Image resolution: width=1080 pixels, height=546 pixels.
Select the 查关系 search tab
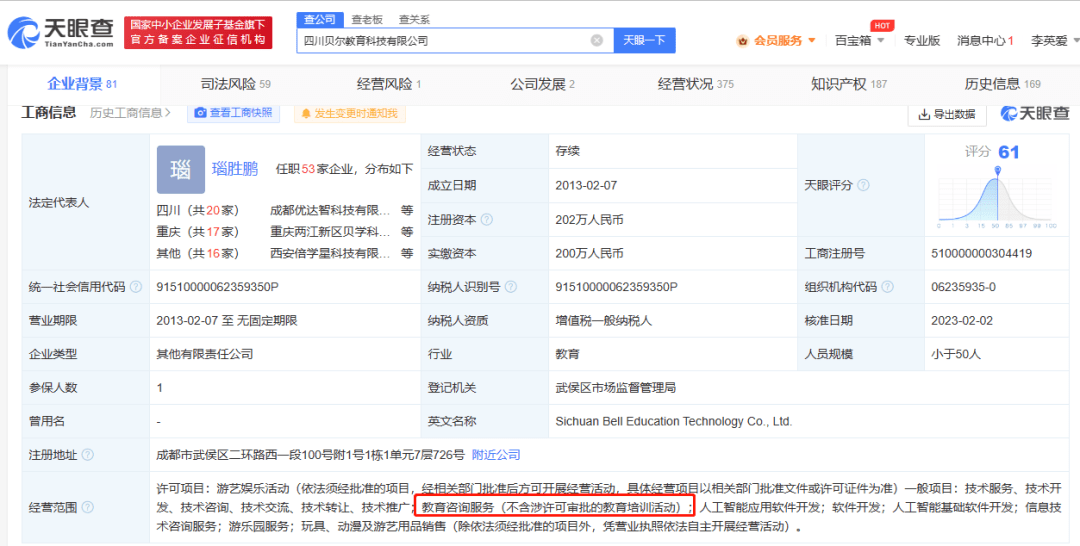click(x=414, y=19)
